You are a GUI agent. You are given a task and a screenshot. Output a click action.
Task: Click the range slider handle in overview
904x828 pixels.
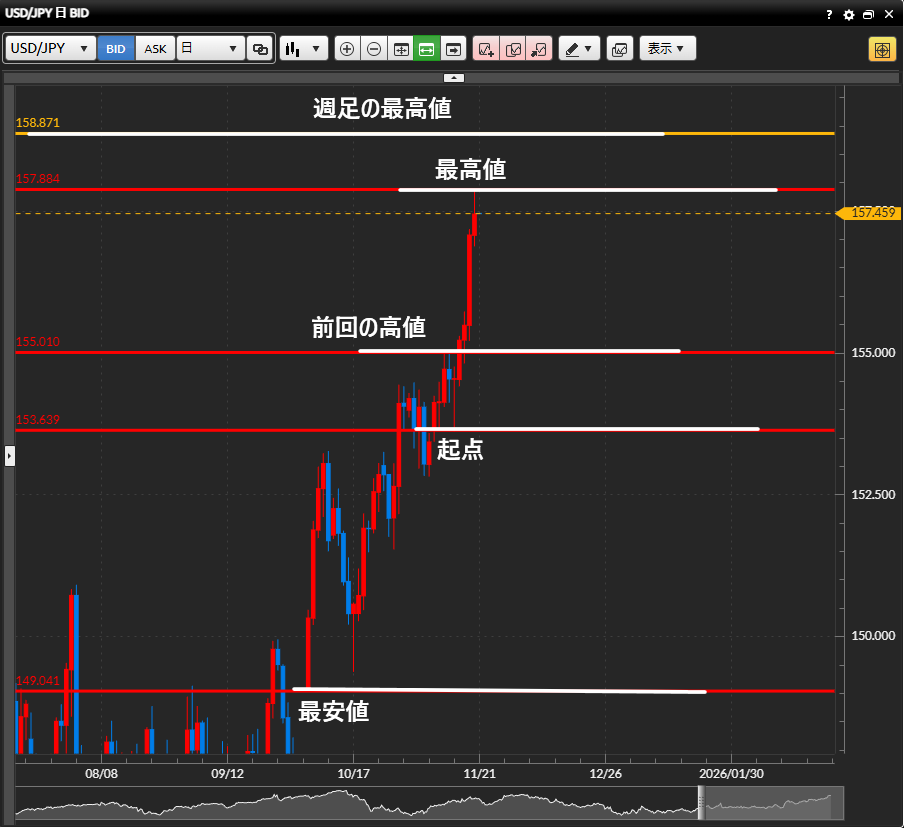pyautogui.click(x=701, y=802)
